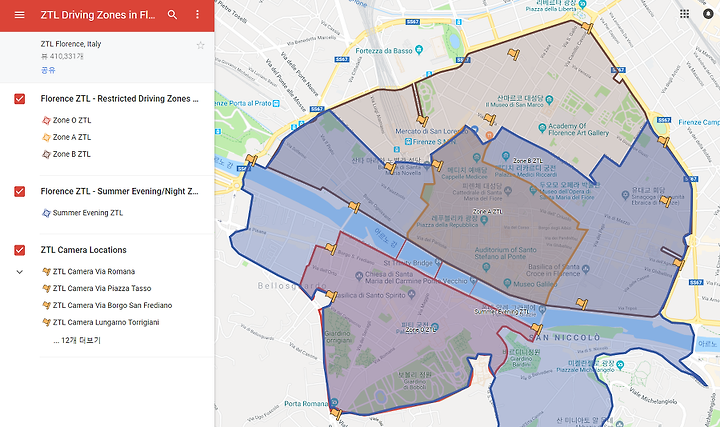
Task: Show the 12 more camera items
Action: coord(77,340)
